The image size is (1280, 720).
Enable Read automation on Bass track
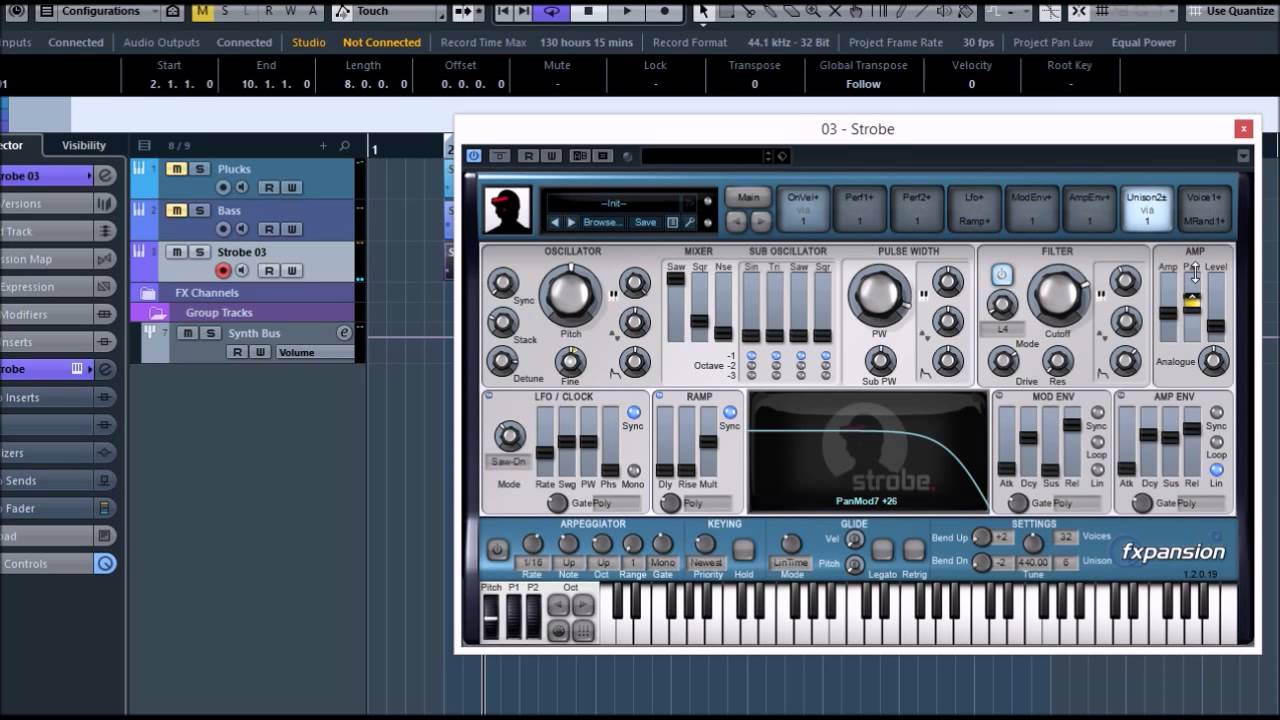tap(268, 229)
